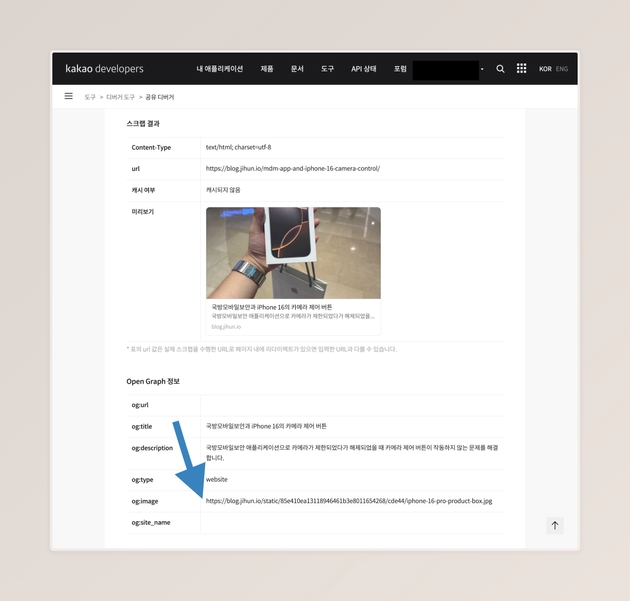Open the hamburger side menu
The height and width of the screenshot is (601, 630).
click(x=69, y=97)
